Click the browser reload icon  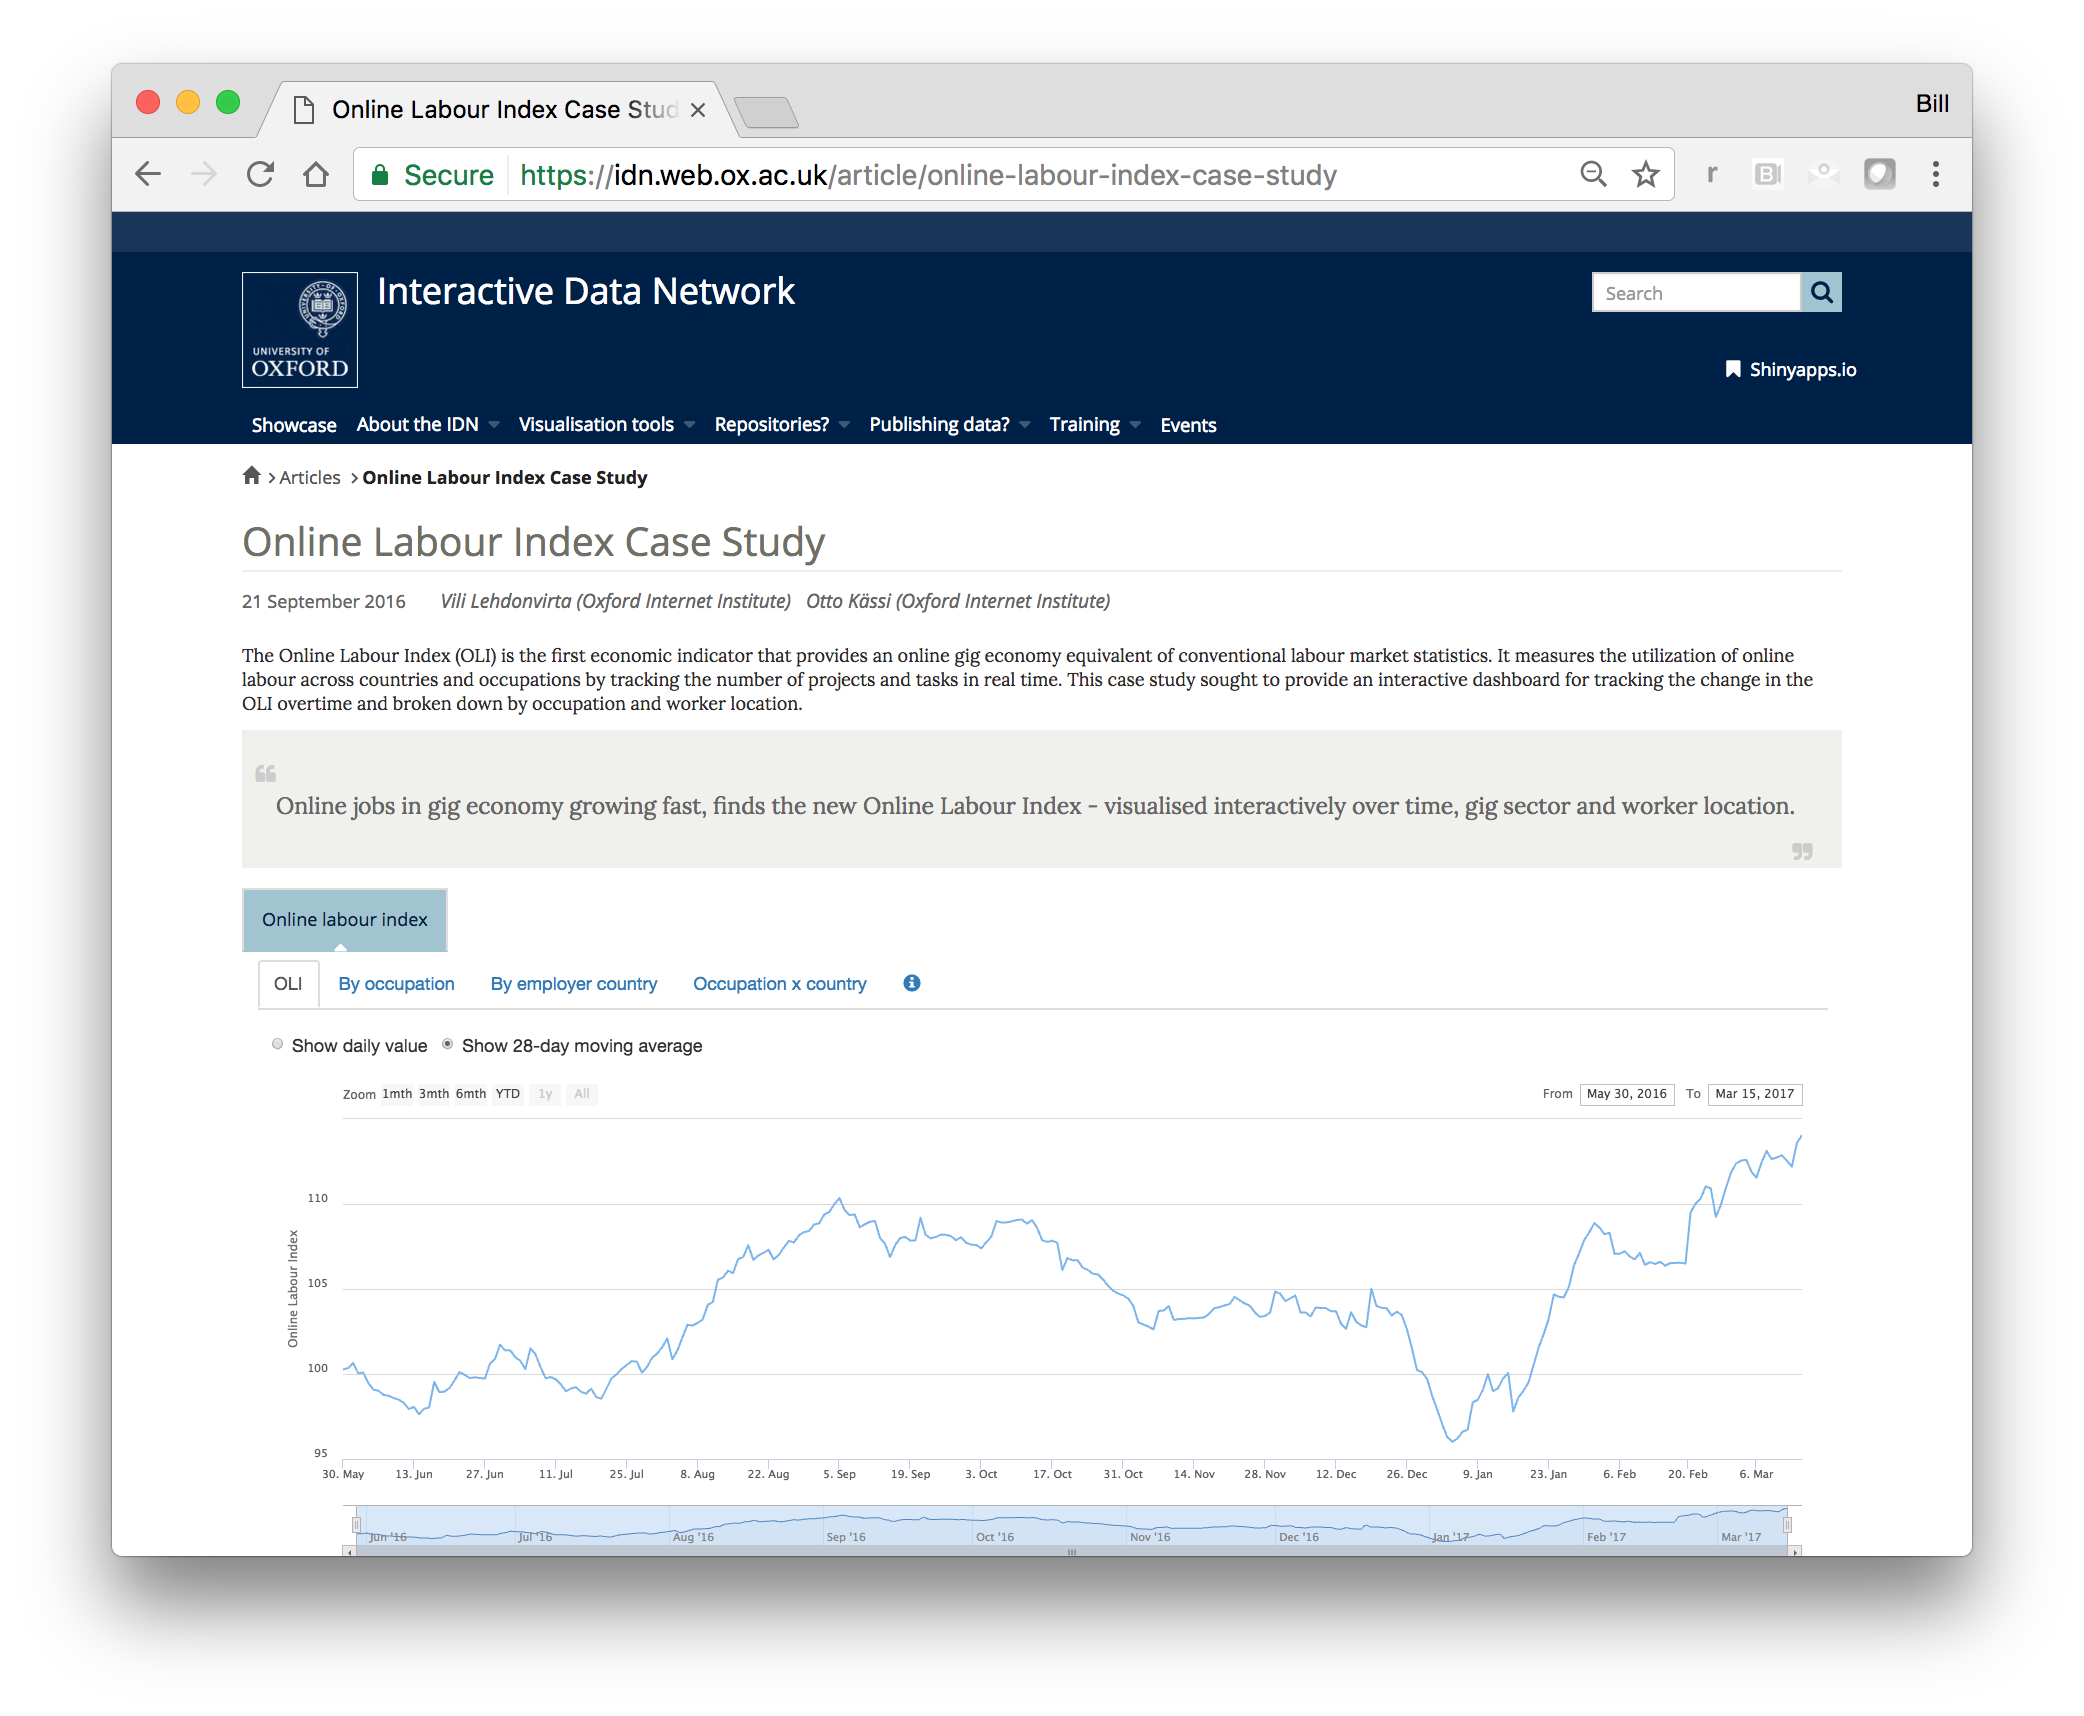click(x=261, y=175)
